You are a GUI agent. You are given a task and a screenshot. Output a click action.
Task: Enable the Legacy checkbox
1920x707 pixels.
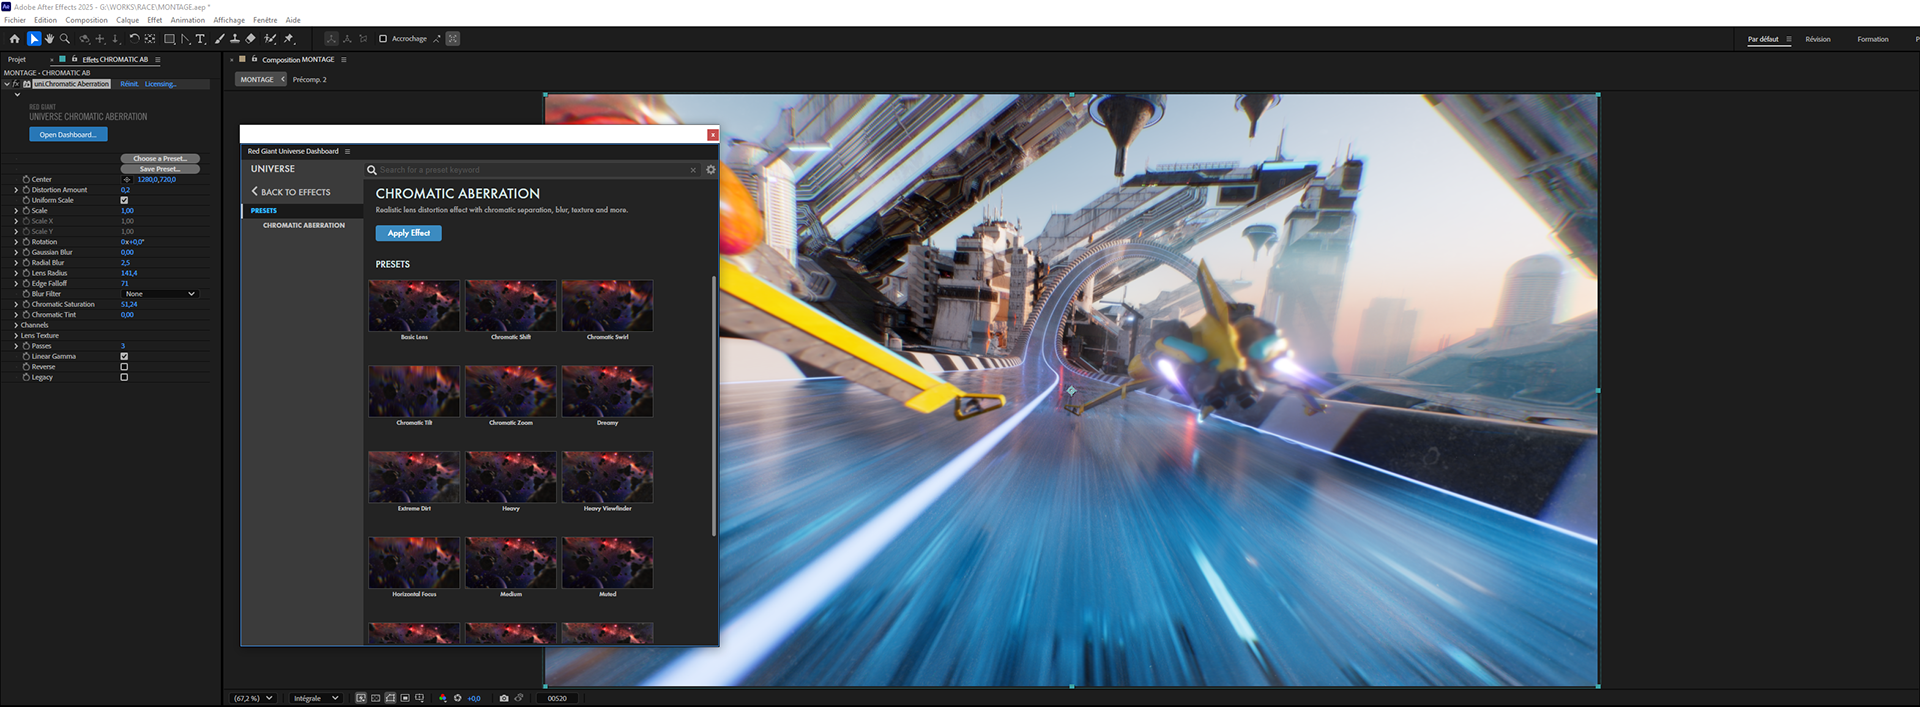tap(124, 377)
